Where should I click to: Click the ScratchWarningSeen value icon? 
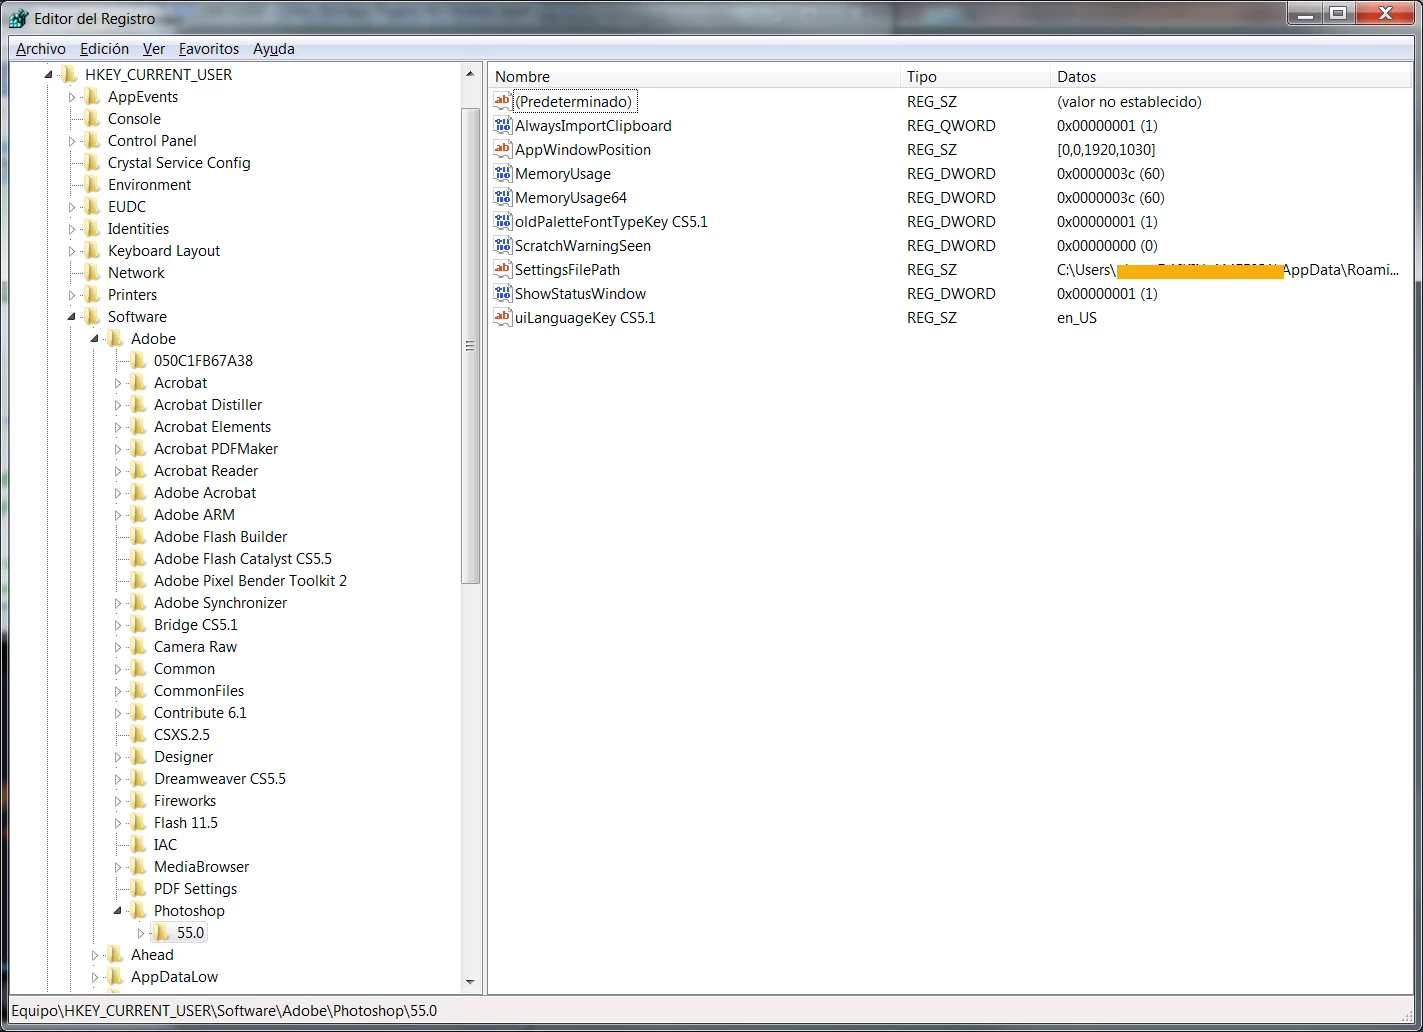tap(503, 245)
